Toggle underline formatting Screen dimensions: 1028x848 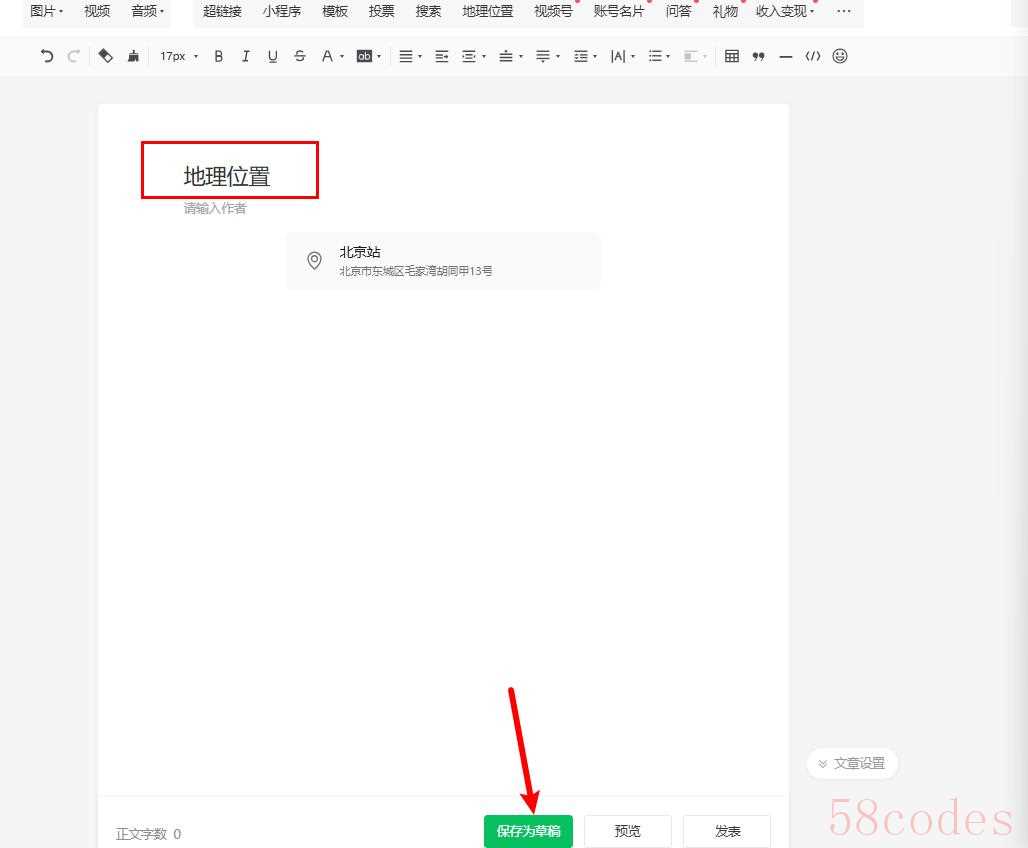click(272, 56)
